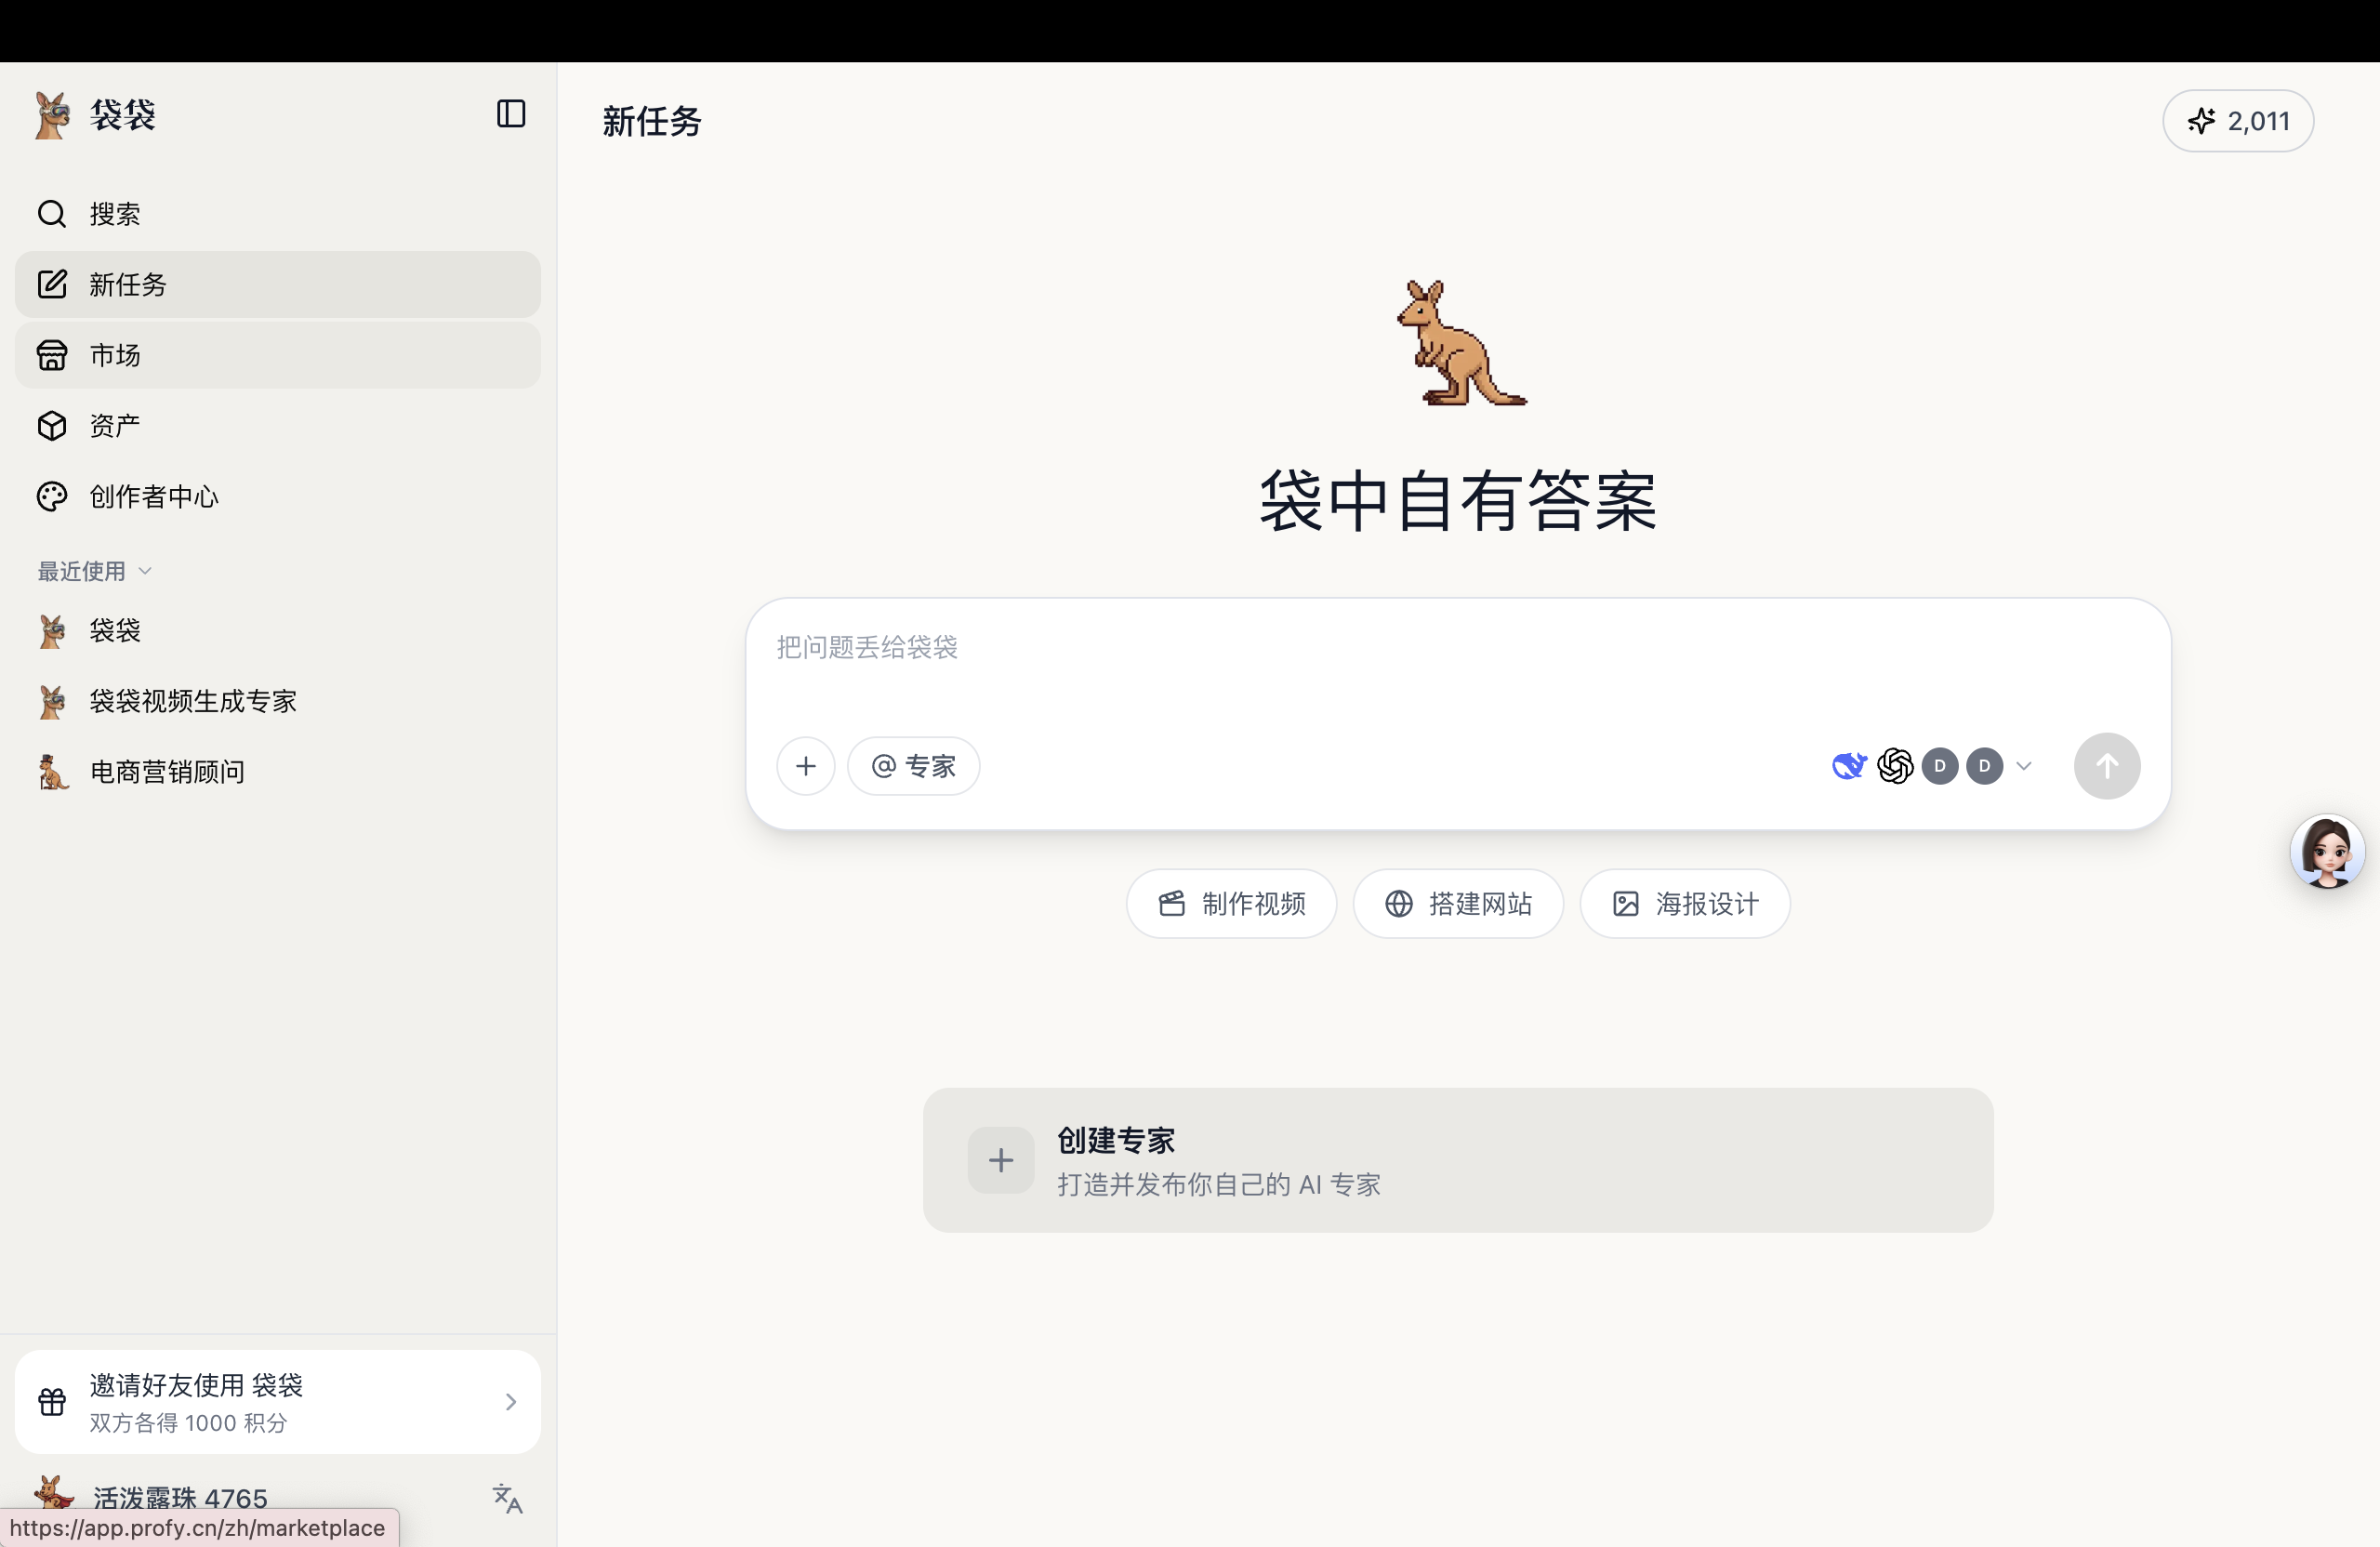The image size is (2380, 1547).
Task: Click the sparkle icon in the credits badge
Action: click(x=2201, y=121)
